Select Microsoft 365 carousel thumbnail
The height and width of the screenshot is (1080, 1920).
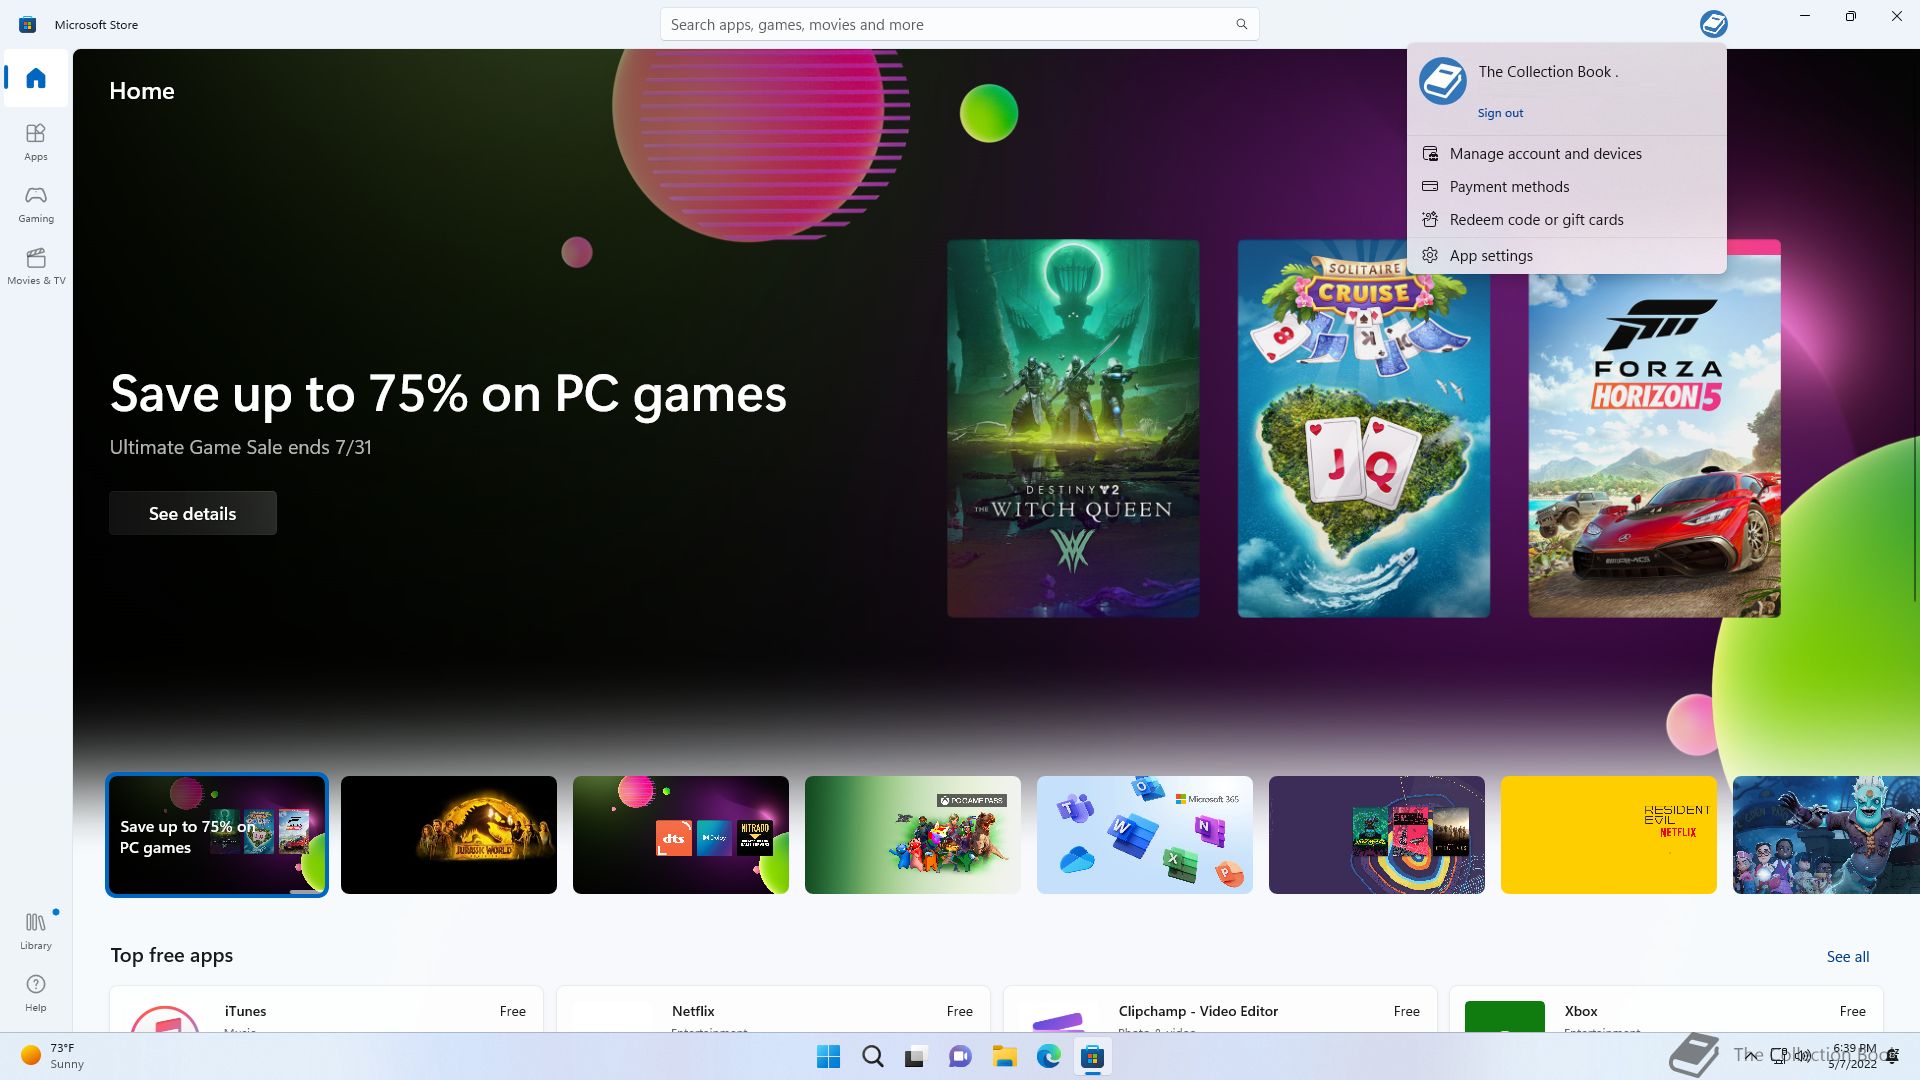[1145, 835]
